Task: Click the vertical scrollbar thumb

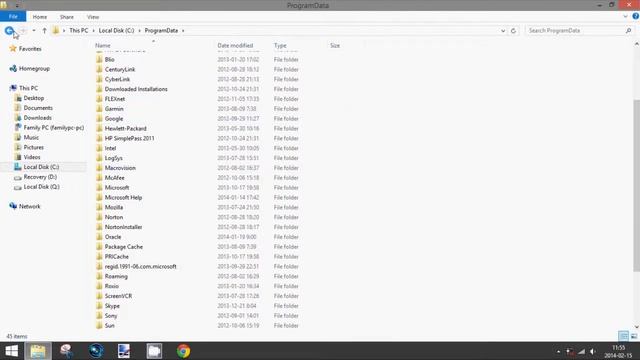Action: pos(636,185)
